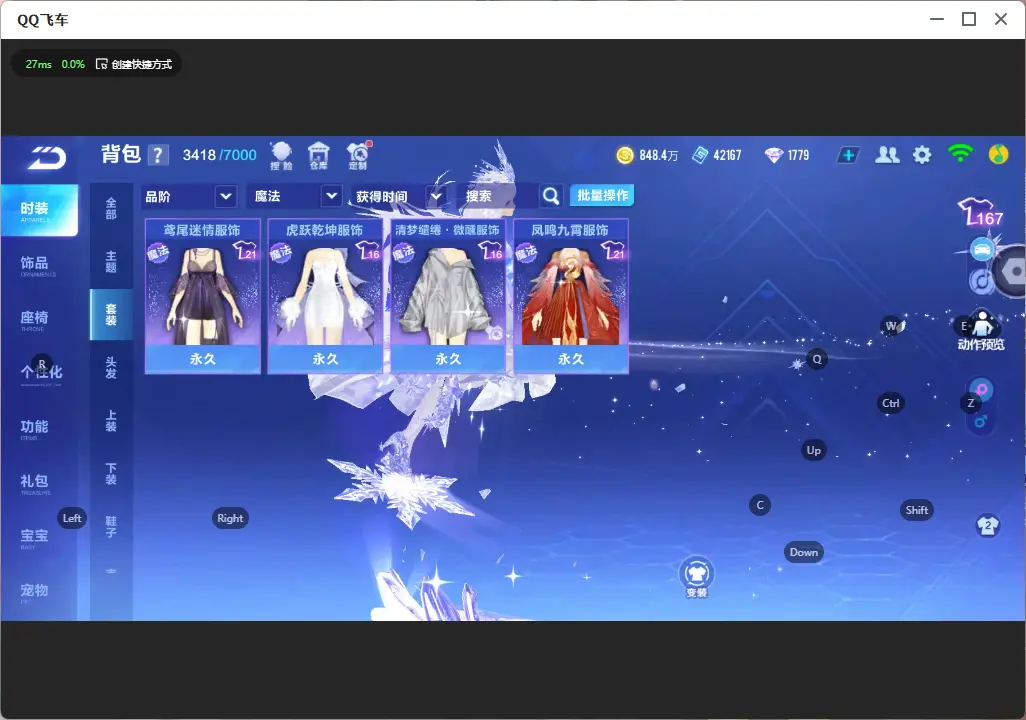Screen dimensions: 1026x720
Task: Click the blue coupon currency icon
Action: point(700,155)
